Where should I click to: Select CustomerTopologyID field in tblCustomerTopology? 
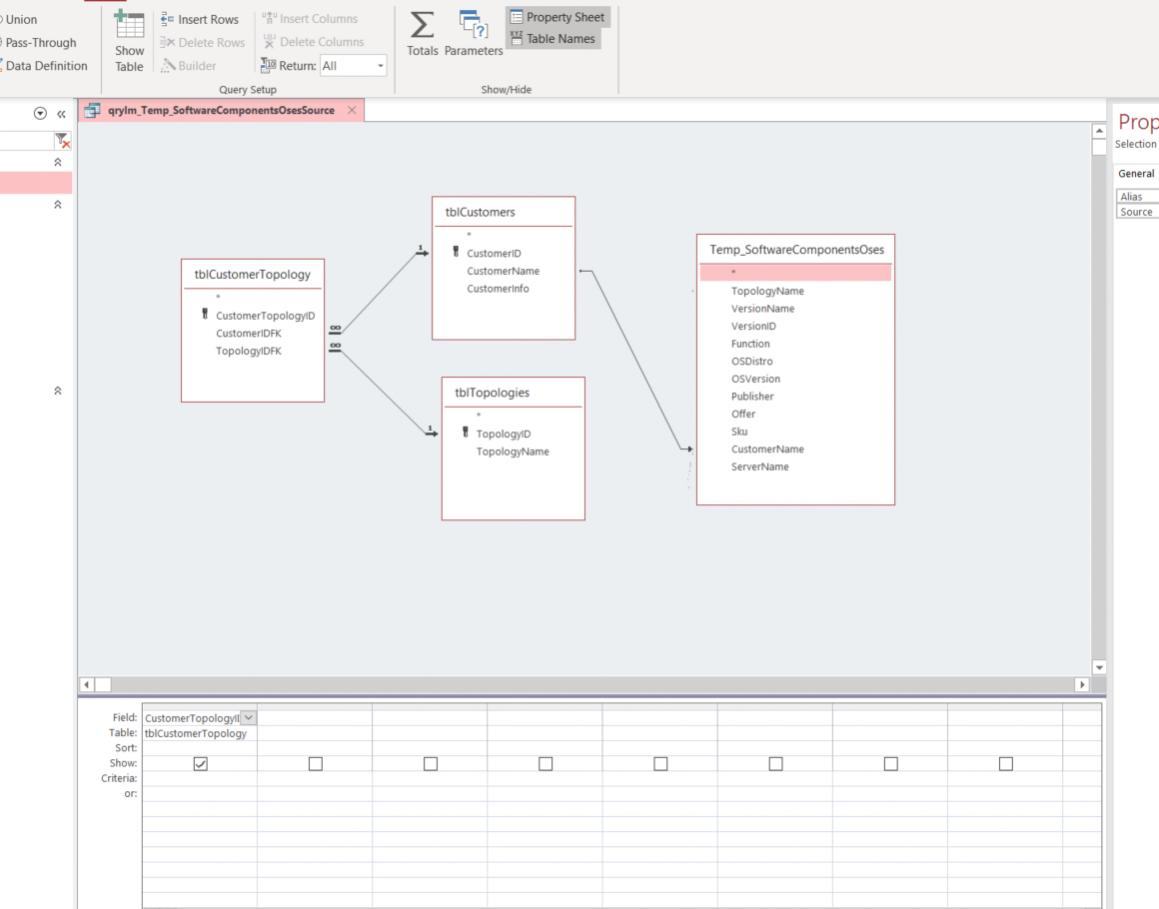265,316
